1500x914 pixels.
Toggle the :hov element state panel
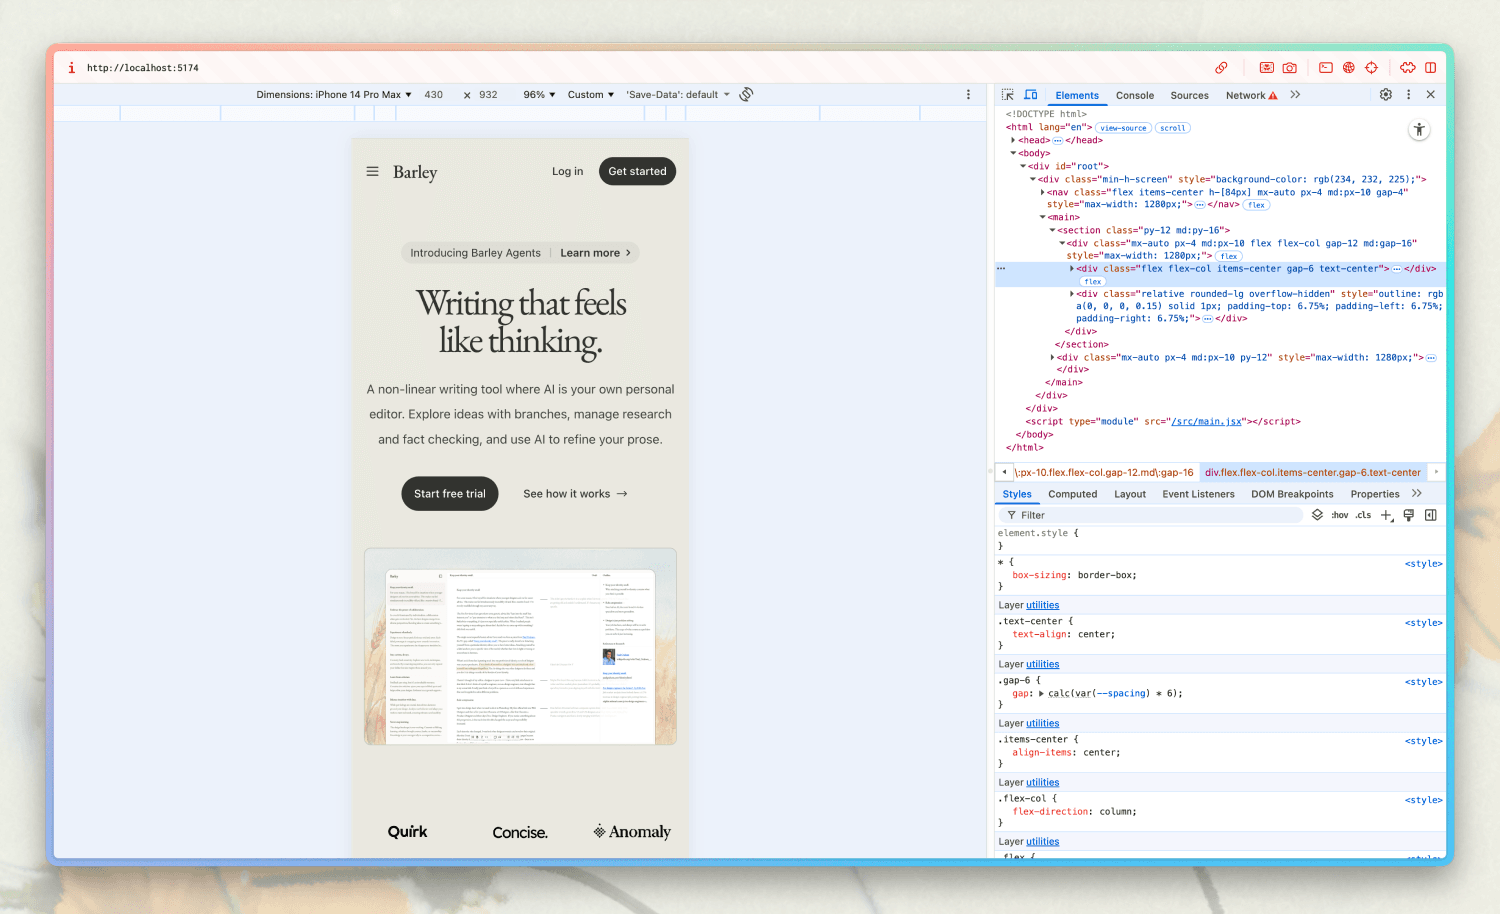(1340, 515)
